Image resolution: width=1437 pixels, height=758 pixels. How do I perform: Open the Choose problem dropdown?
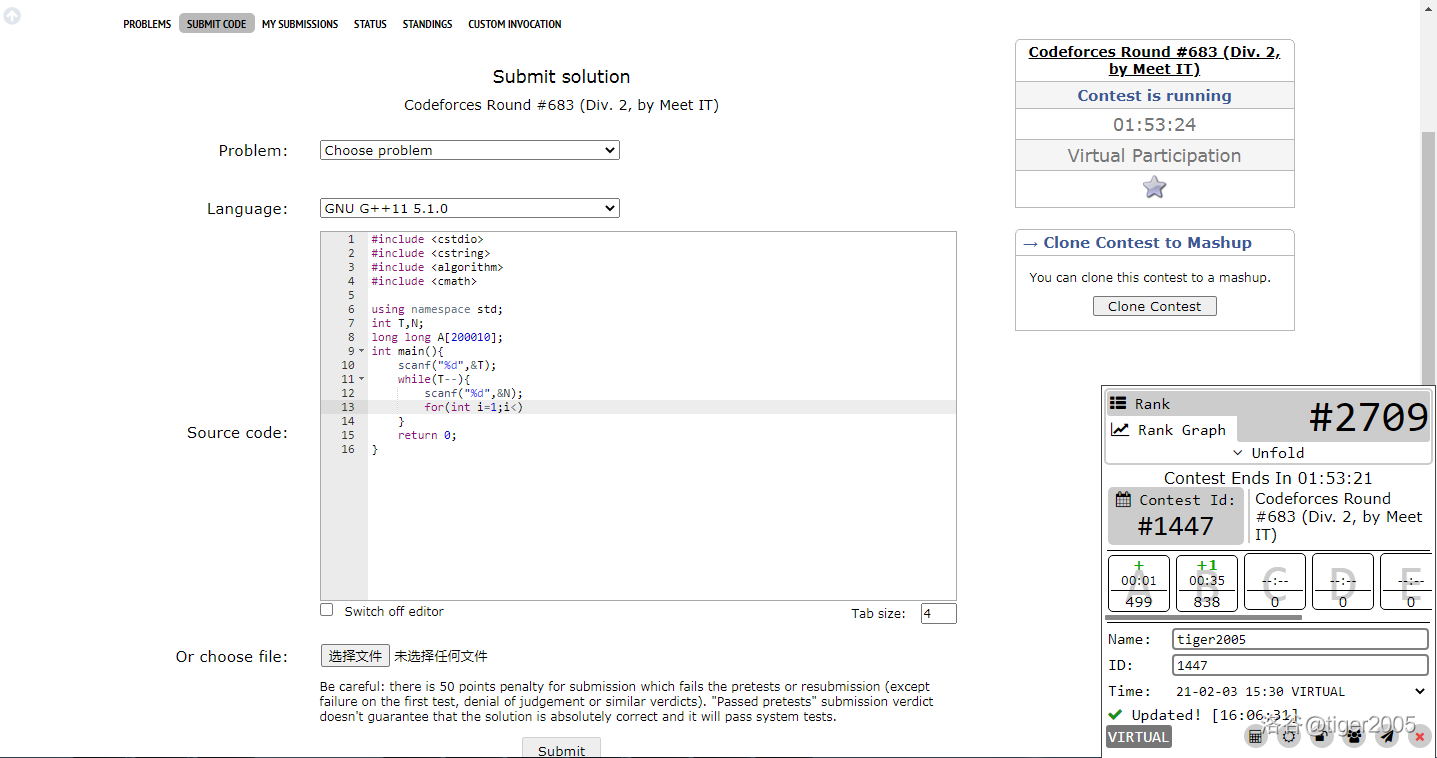coord(470,150)
